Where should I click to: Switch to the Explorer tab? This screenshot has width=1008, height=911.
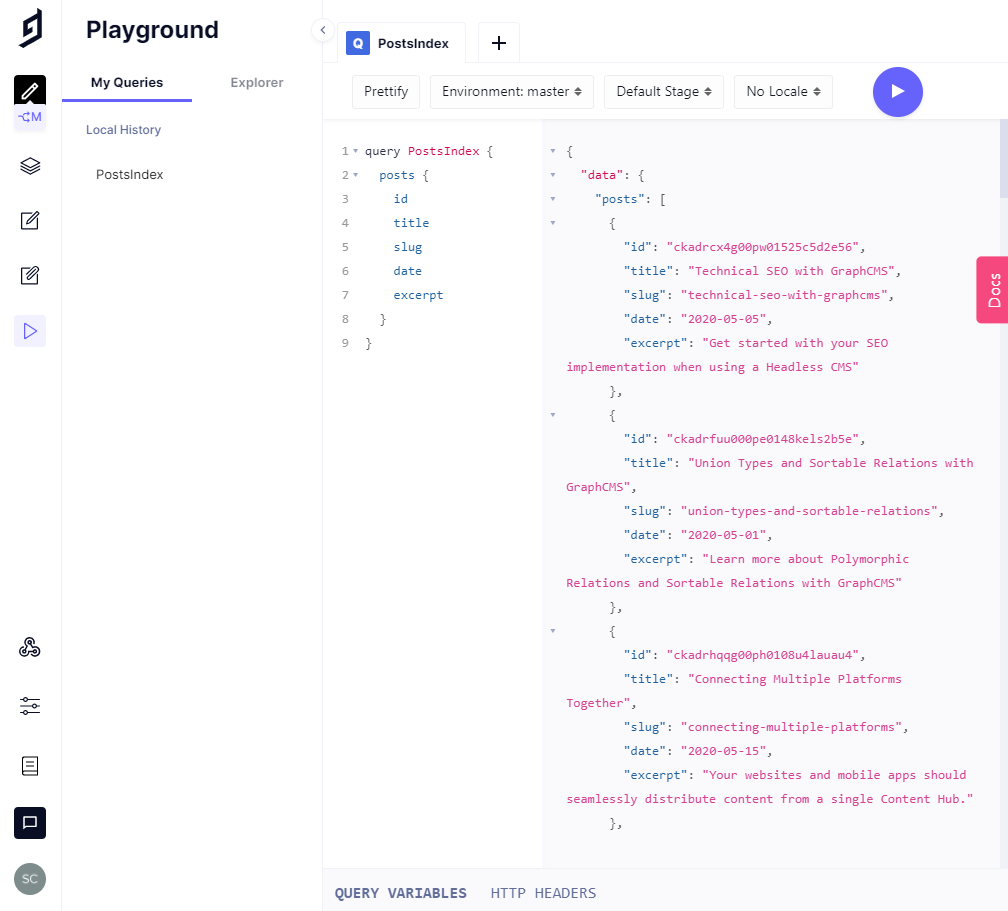click(256, 83)
